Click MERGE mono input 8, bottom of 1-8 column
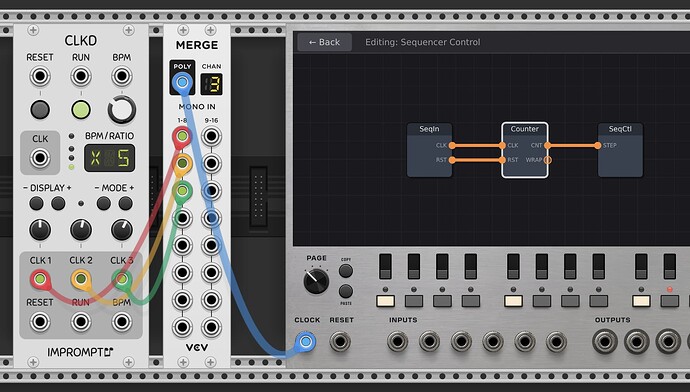The image size is (690, 392). pyautogui.click(x=182, y=327)
